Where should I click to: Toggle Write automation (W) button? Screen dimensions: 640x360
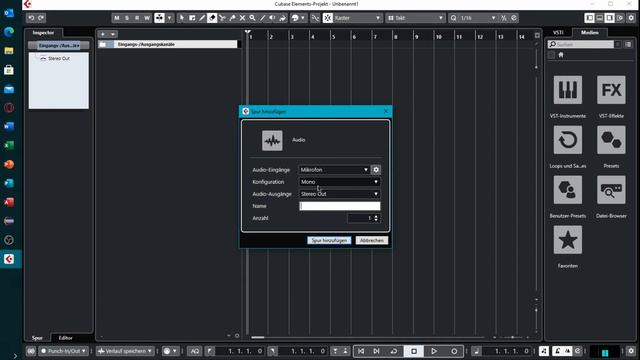click(x=147, y=18)
